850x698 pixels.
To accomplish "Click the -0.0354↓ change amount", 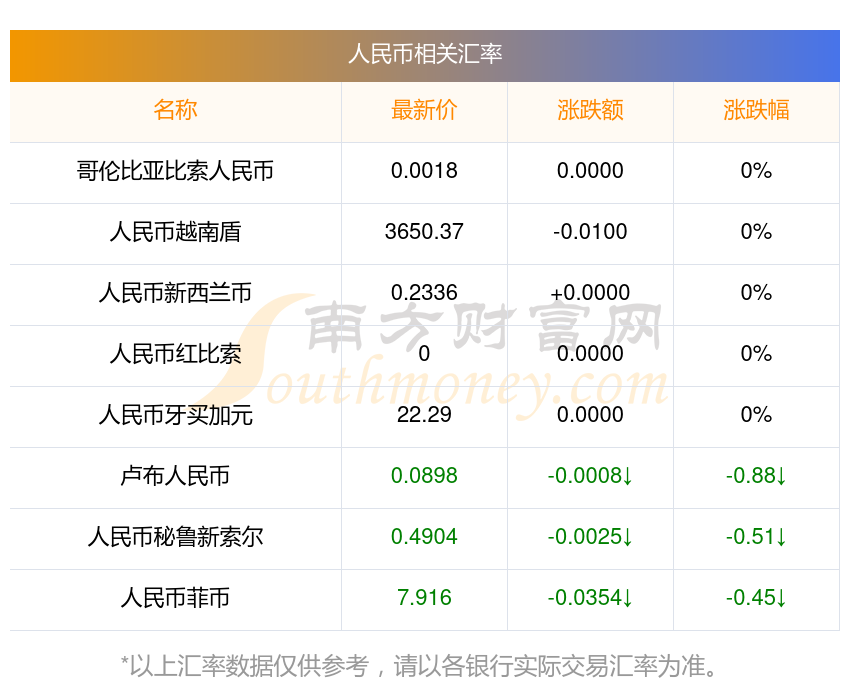I will 590,598.
